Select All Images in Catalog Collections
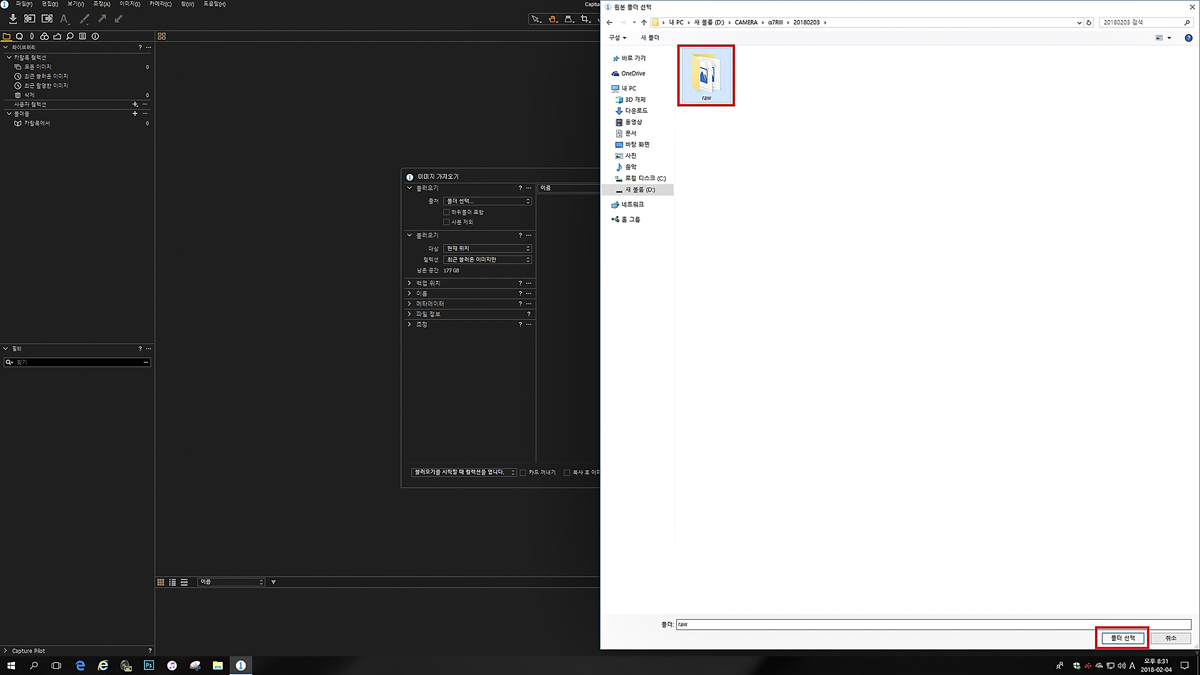Screen dimensions: 1200x675 click(32, 67)
